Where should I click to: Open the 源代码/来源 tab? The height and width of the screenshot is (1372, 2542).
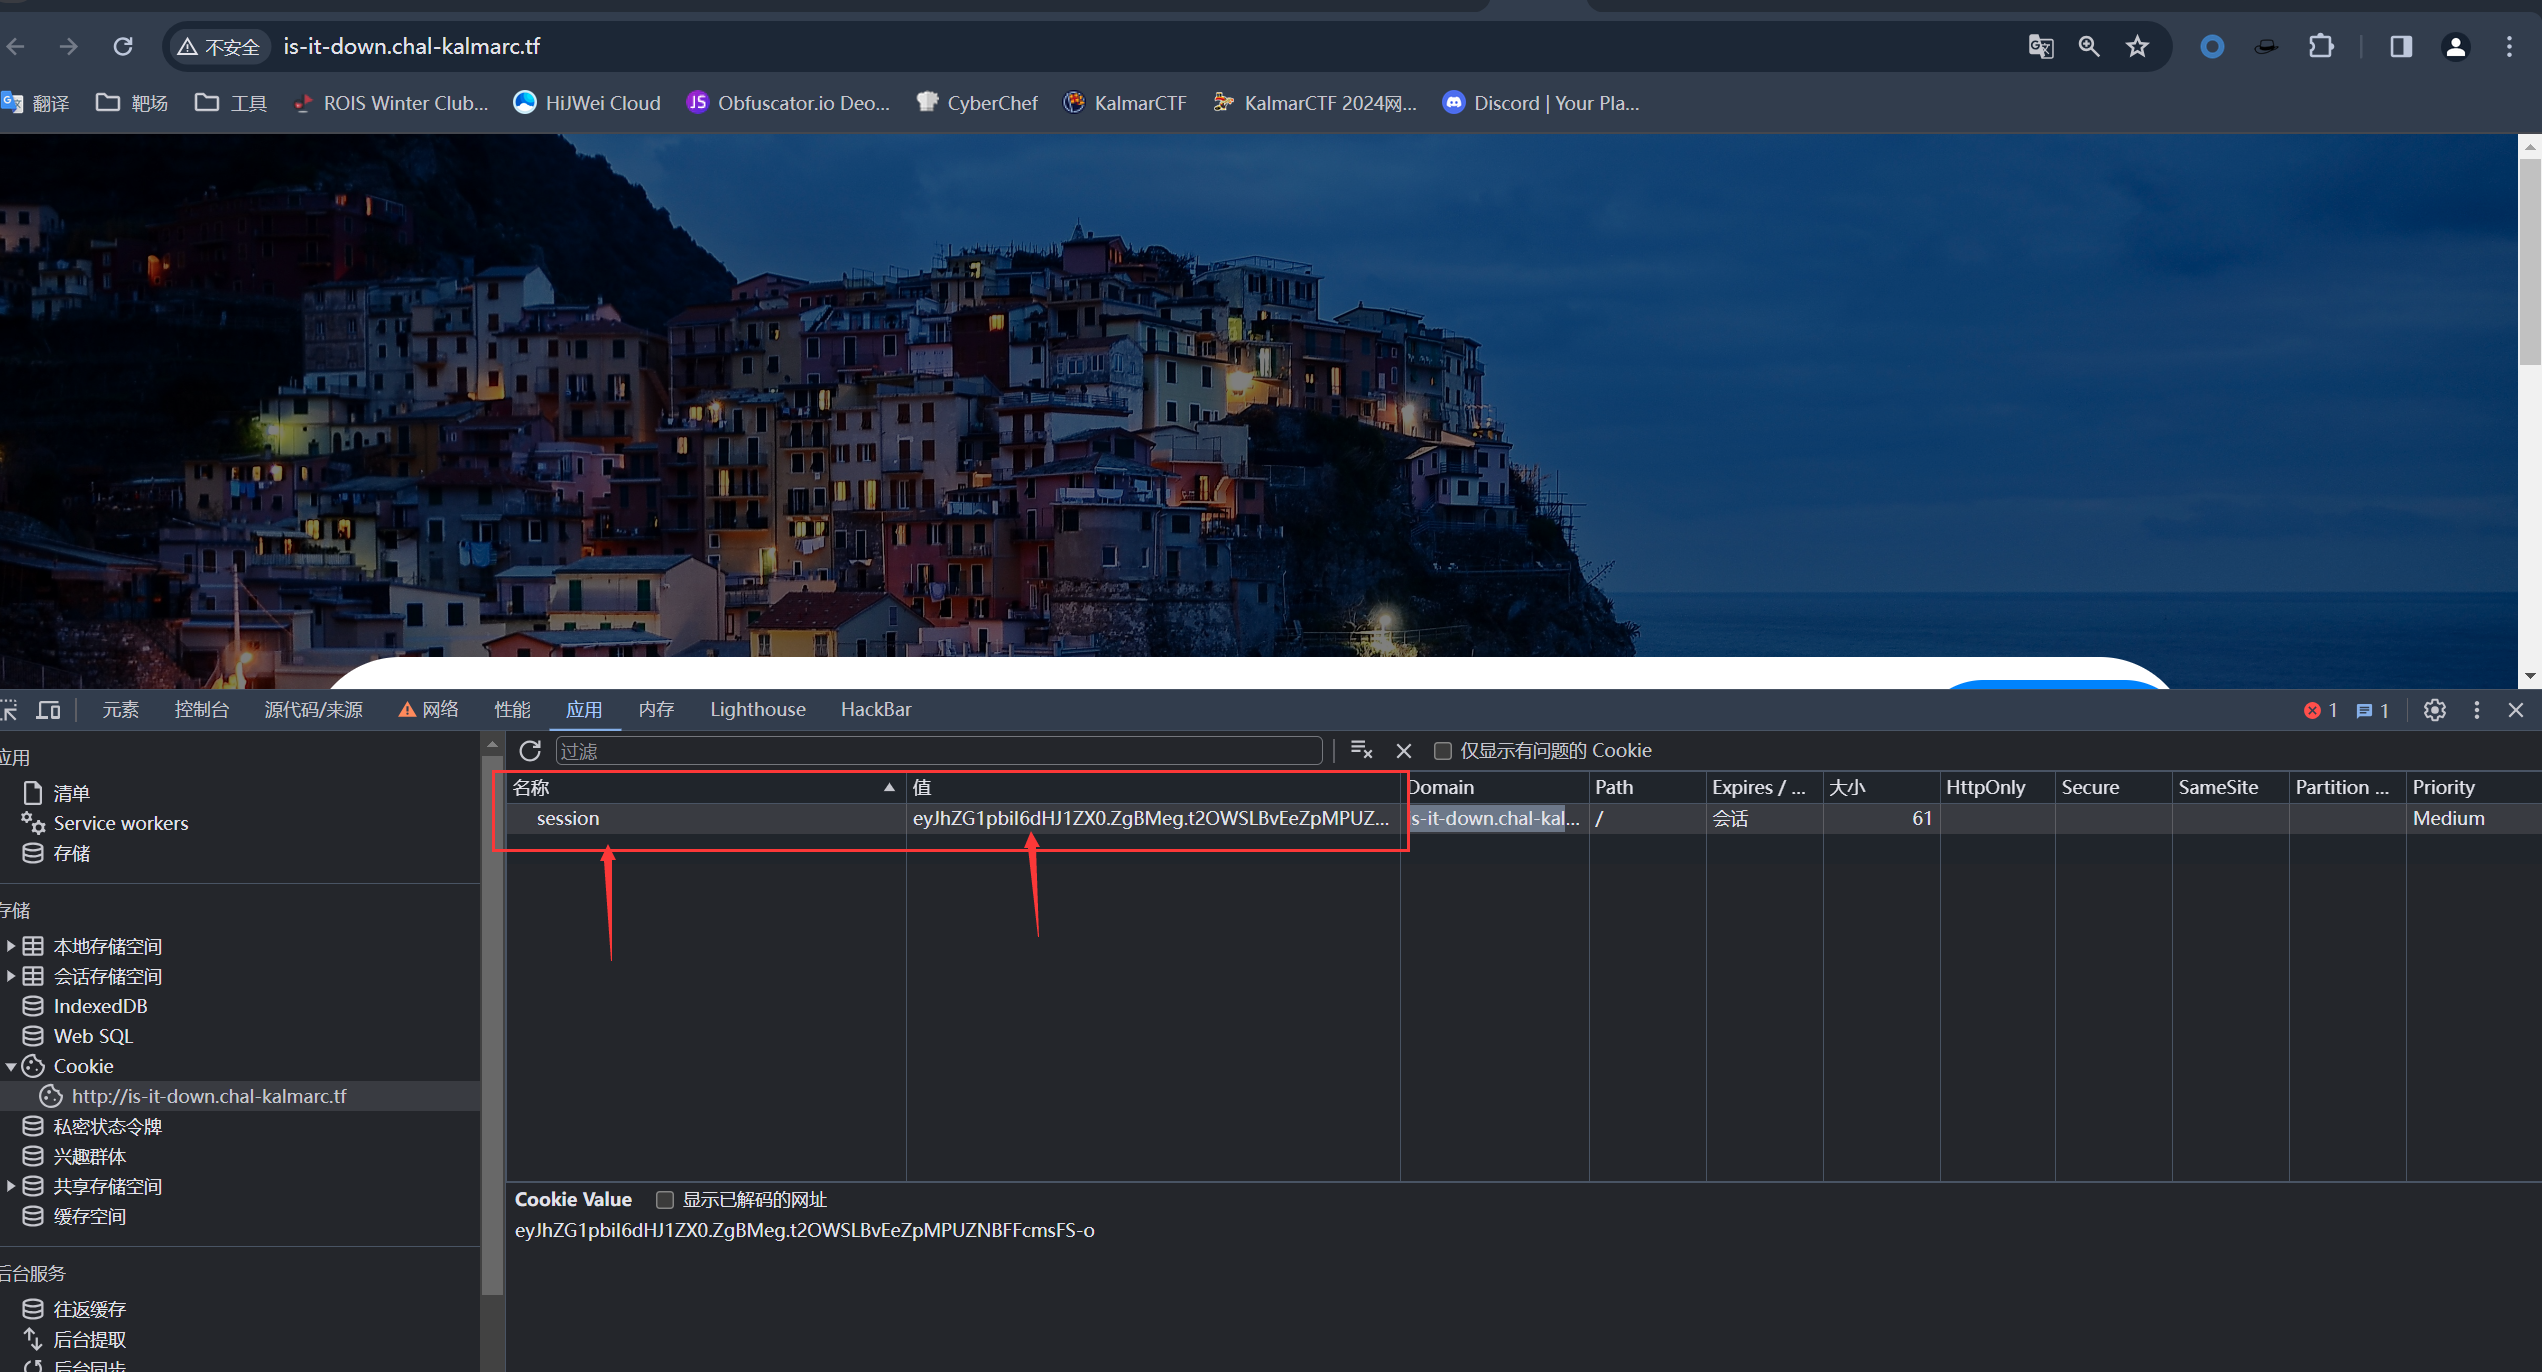coord(313,709)
